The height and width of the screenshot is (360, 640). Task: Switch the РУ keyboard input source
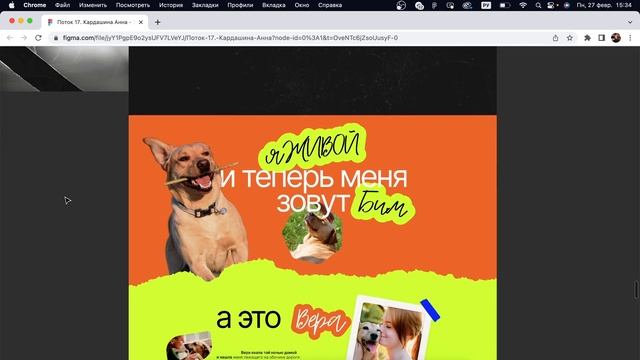click(486, 5)
